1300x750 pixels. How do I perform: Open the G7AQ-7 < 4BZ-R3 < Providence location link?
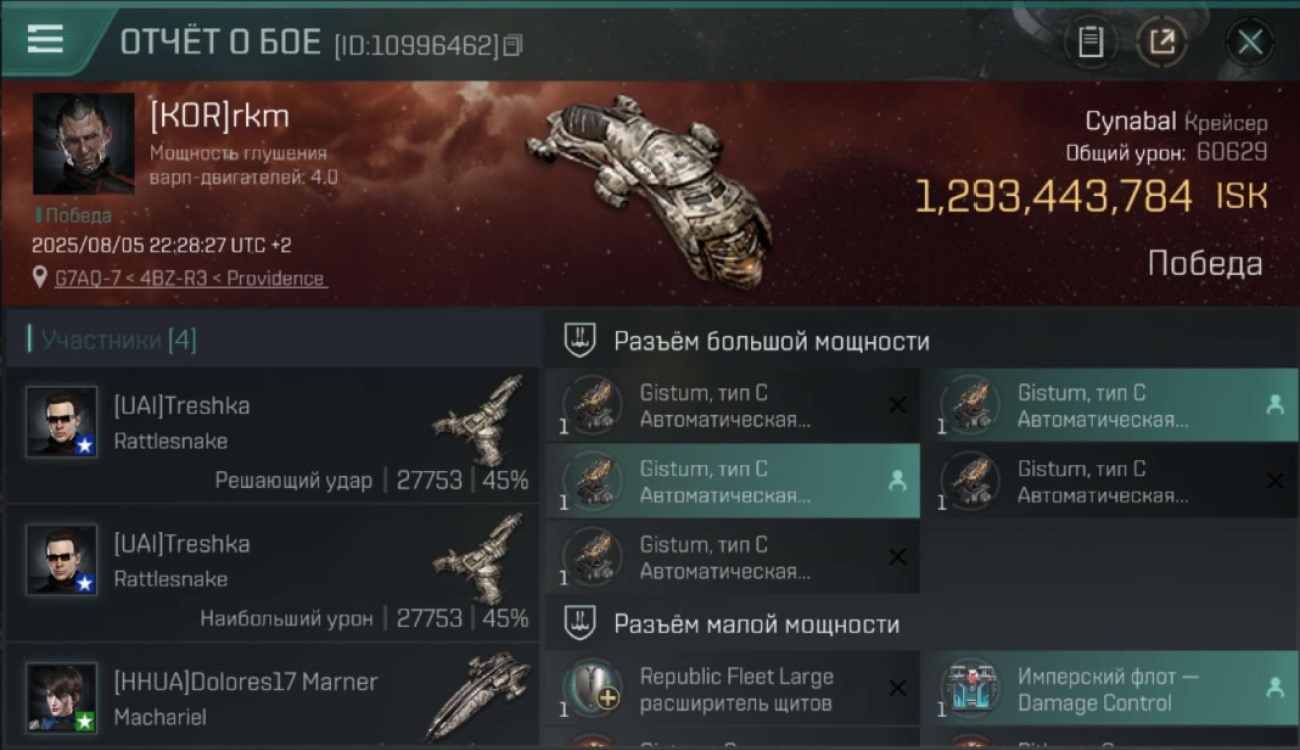[190, 278]
